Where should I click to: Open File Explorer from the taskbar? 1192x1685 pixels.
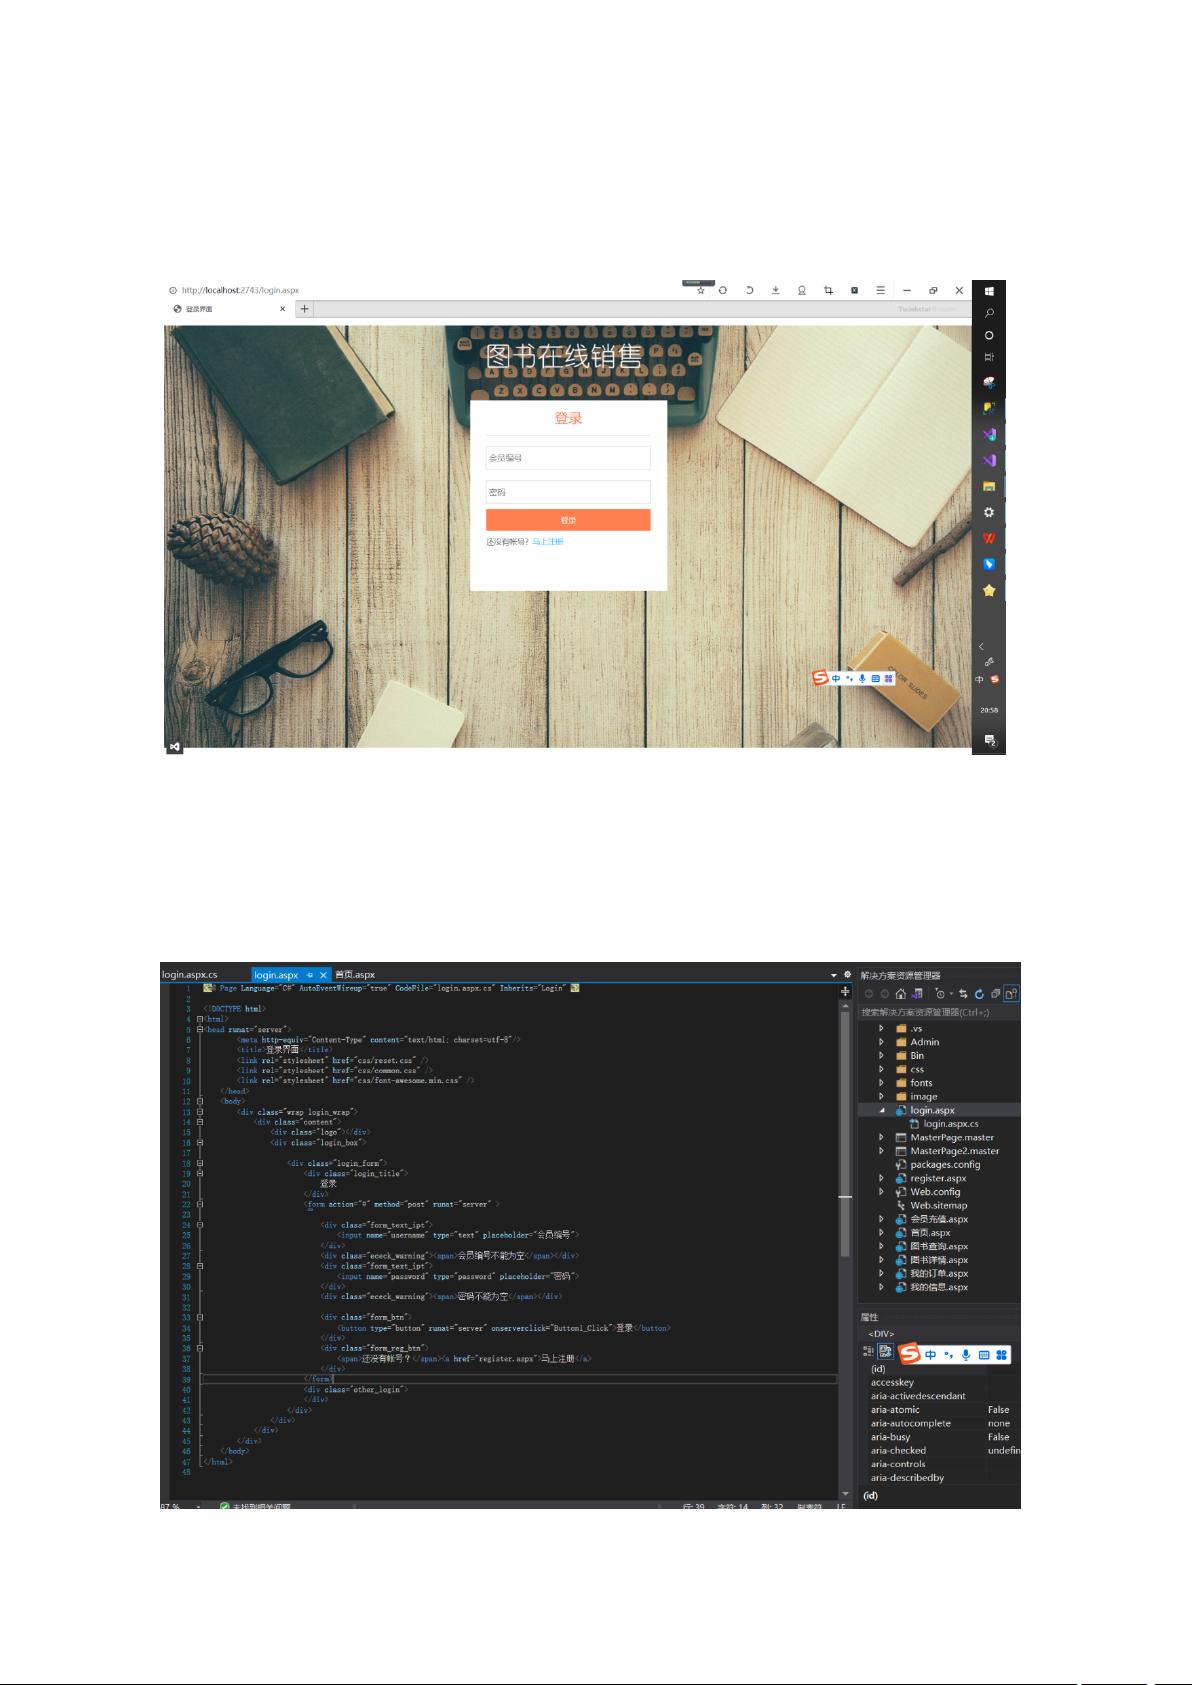(989, 486)
